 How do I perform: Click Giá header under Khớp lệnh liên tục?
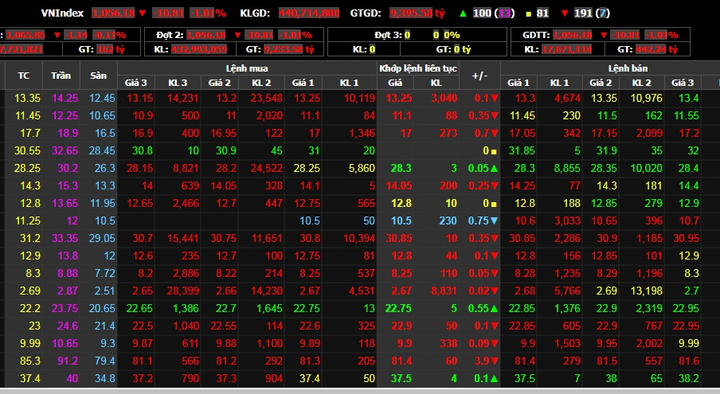click(x=395, y=83)
